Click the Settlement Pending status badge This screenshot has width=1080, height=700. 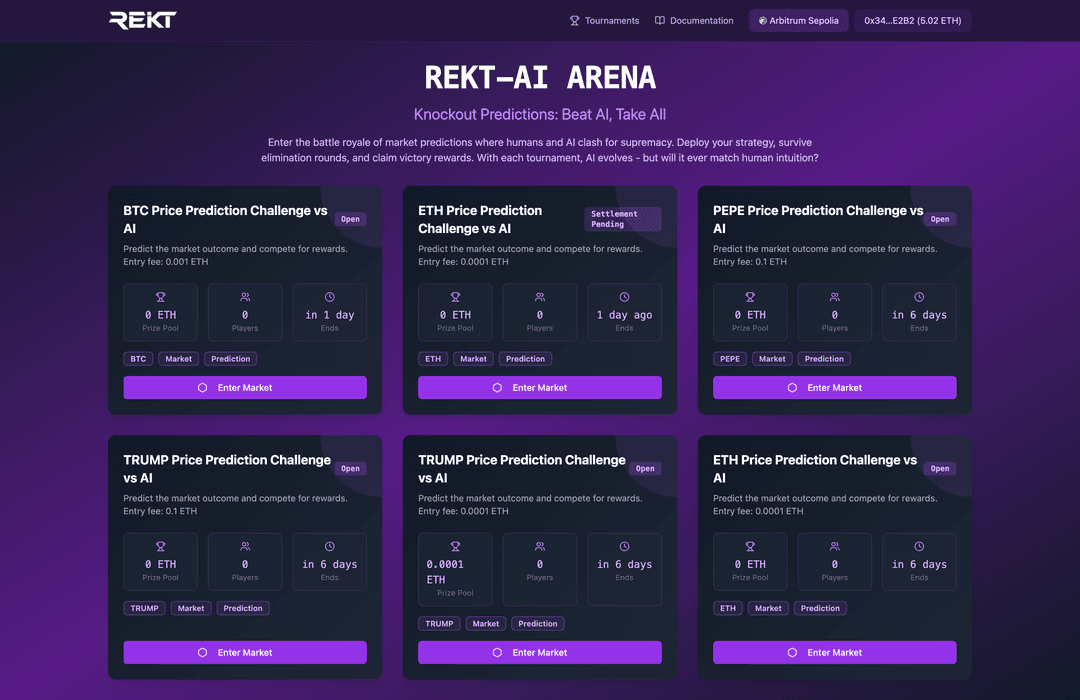click(x=622, y=219)
